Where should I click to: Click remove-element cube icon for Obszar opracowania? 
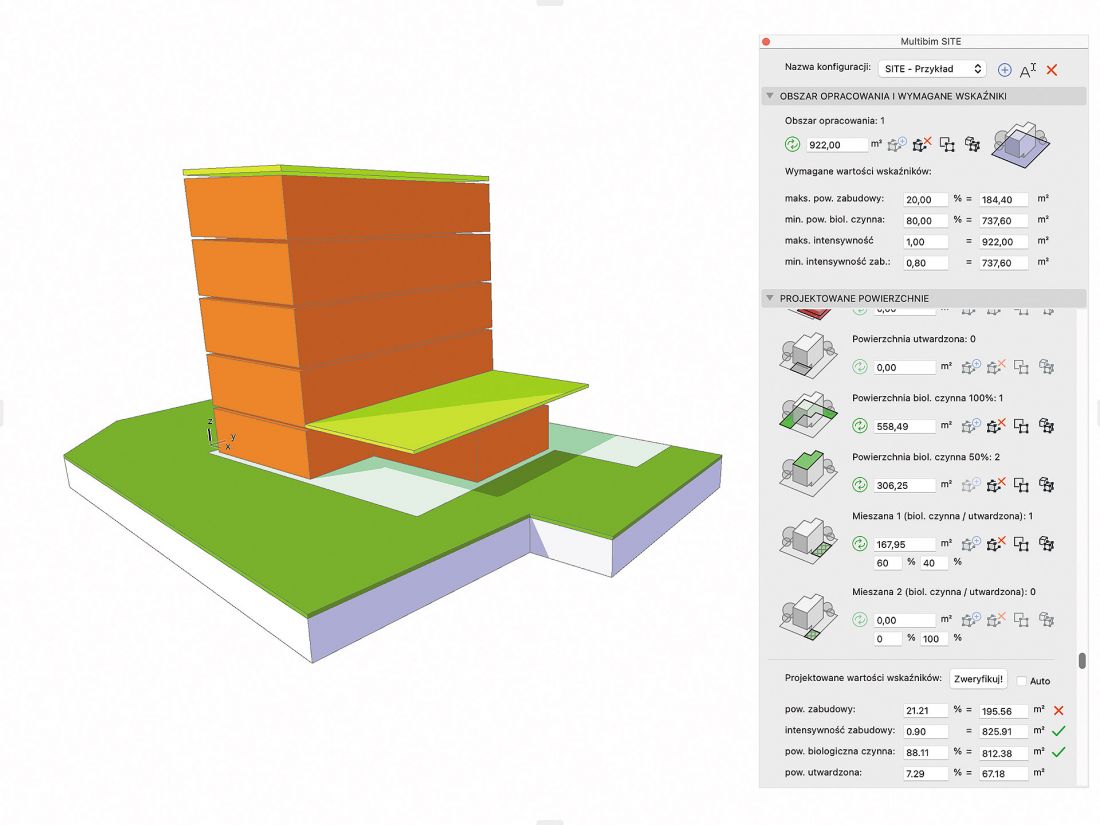tap(922, 145)
